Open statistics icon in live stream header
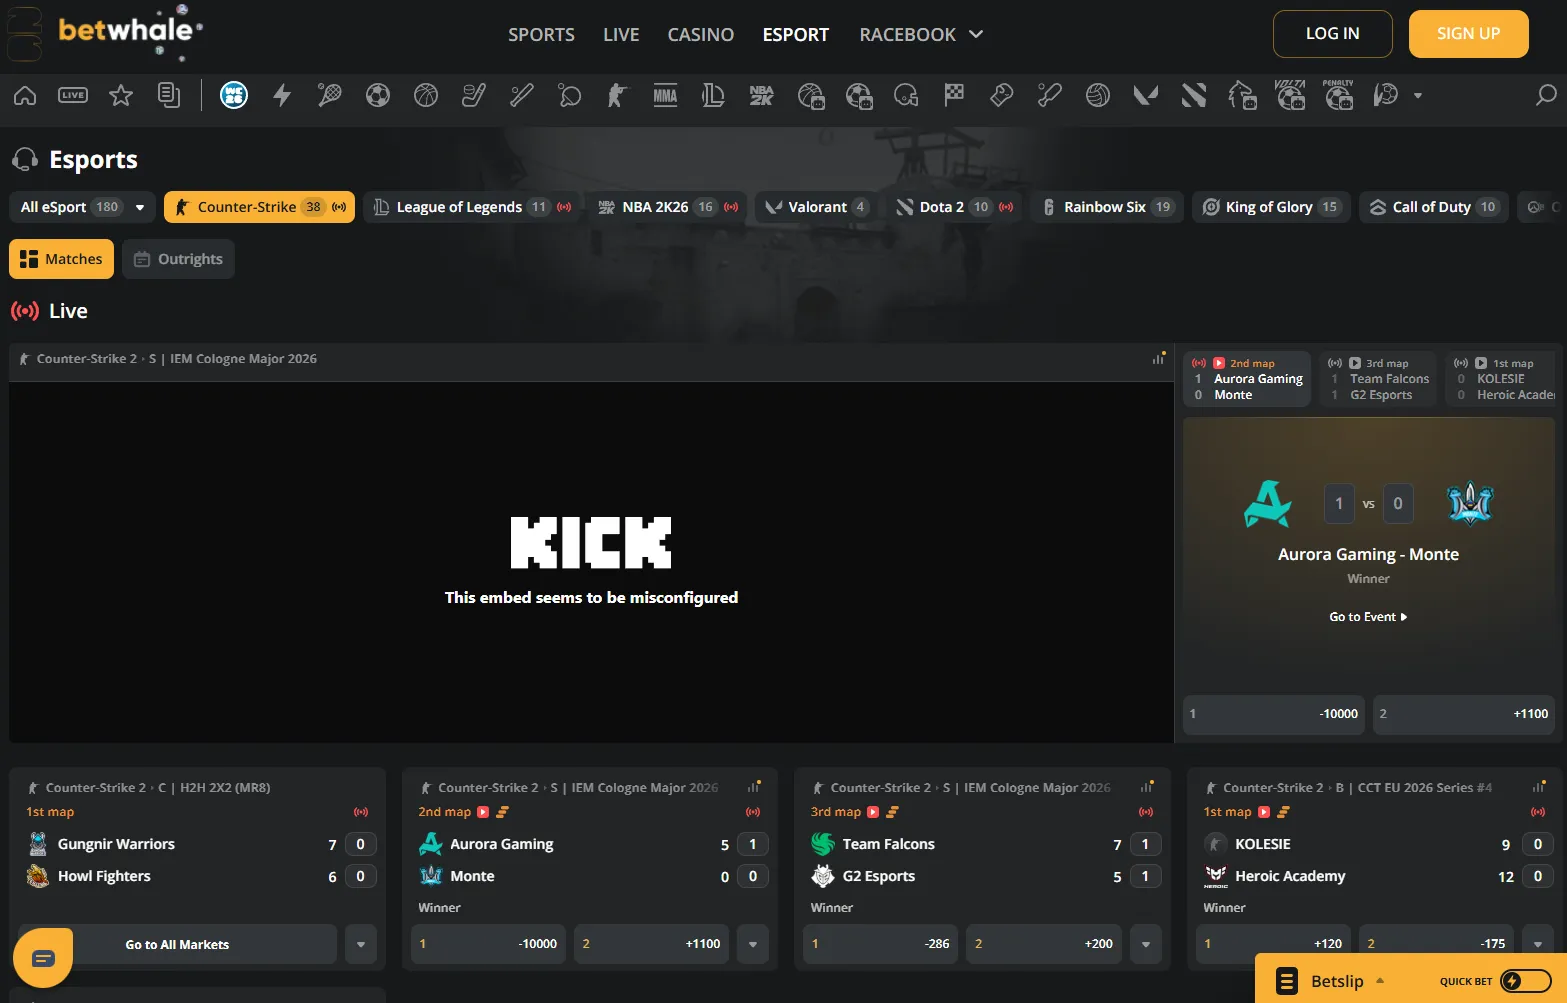 1158,358
